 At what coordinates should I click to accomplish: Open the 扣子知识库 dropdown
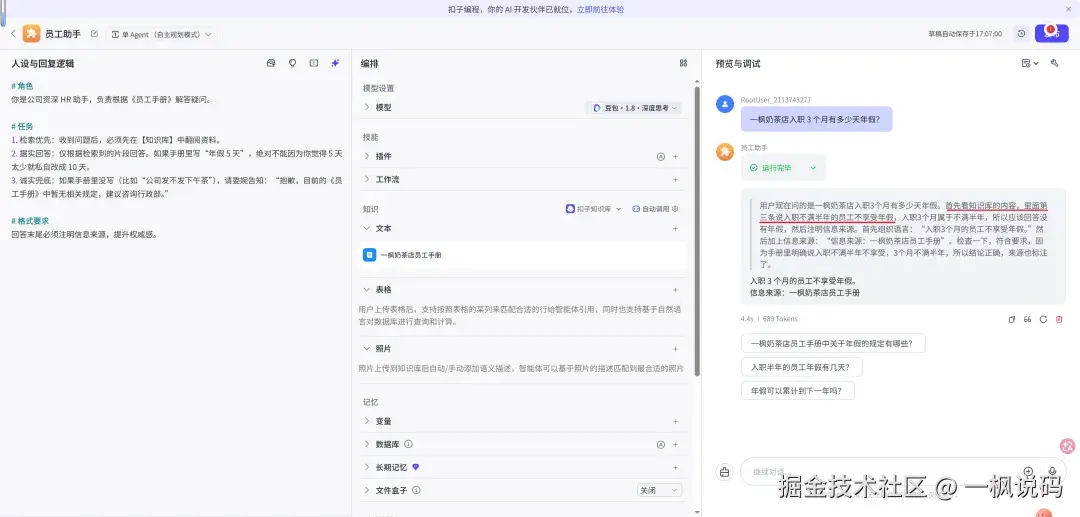click(x=593, y=209)
